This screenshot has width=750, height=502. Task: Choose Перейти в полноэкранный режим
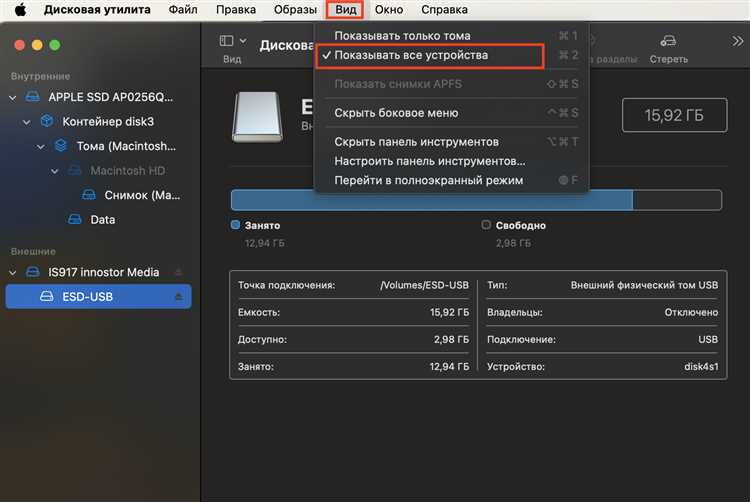click(x=452, y=180)
